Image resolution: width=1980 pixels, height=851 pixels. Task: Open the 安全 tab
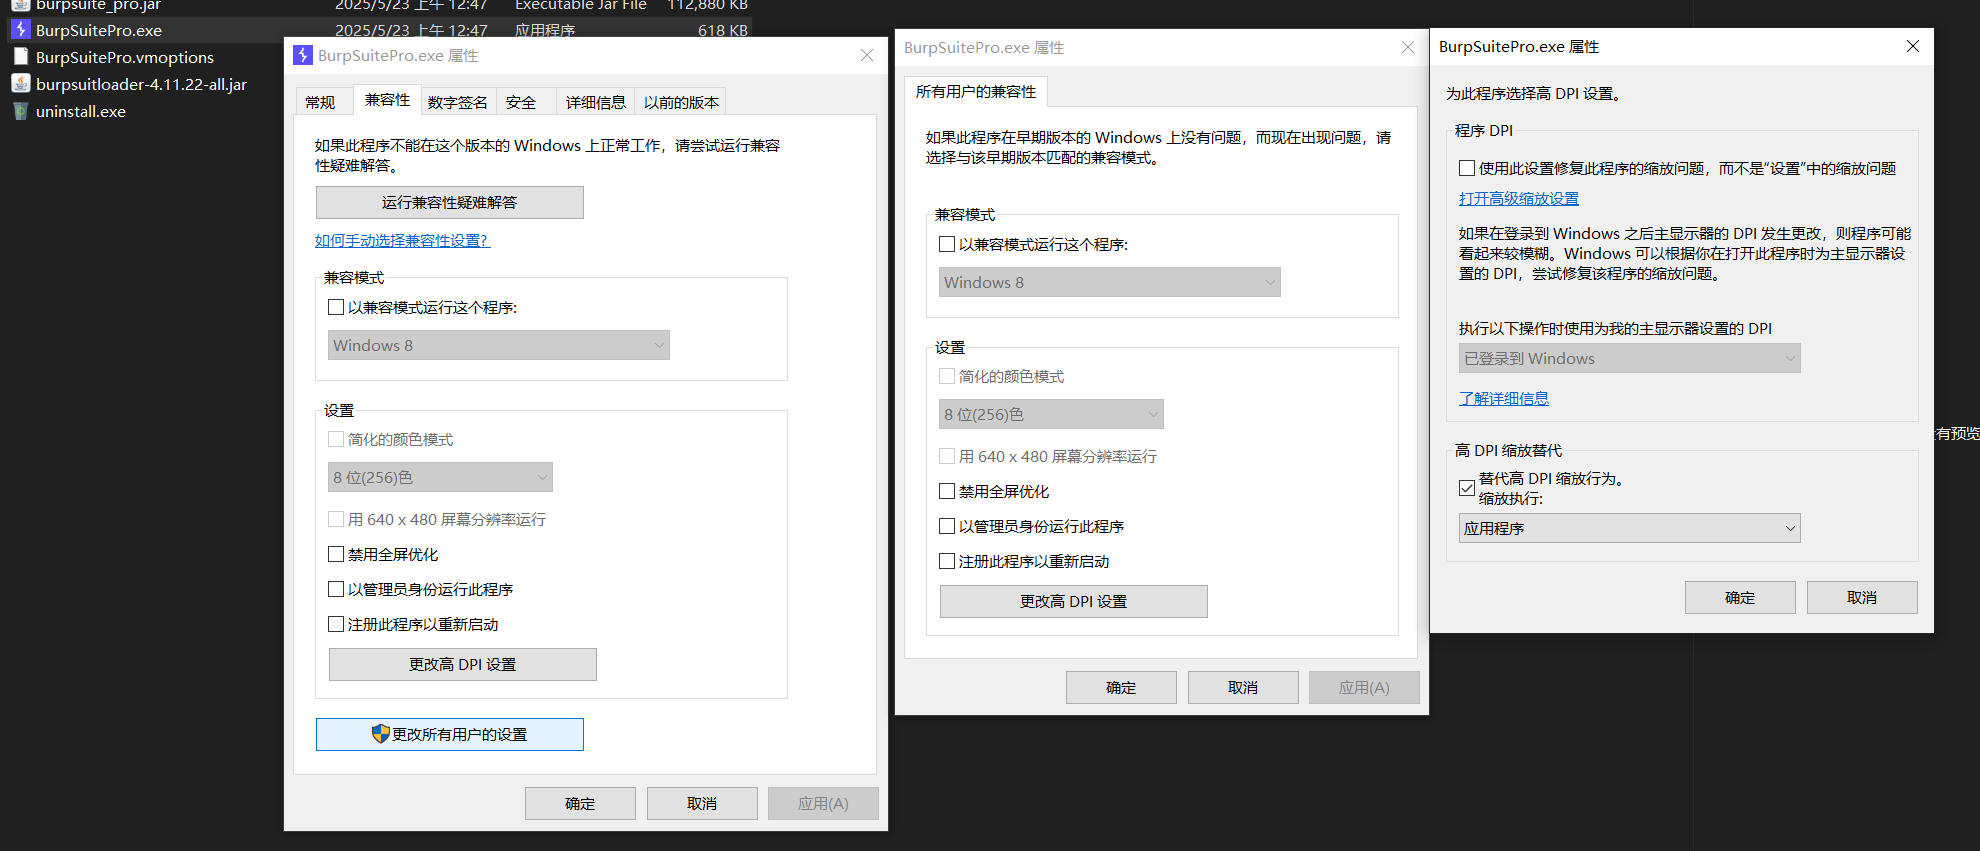(521, 102)
